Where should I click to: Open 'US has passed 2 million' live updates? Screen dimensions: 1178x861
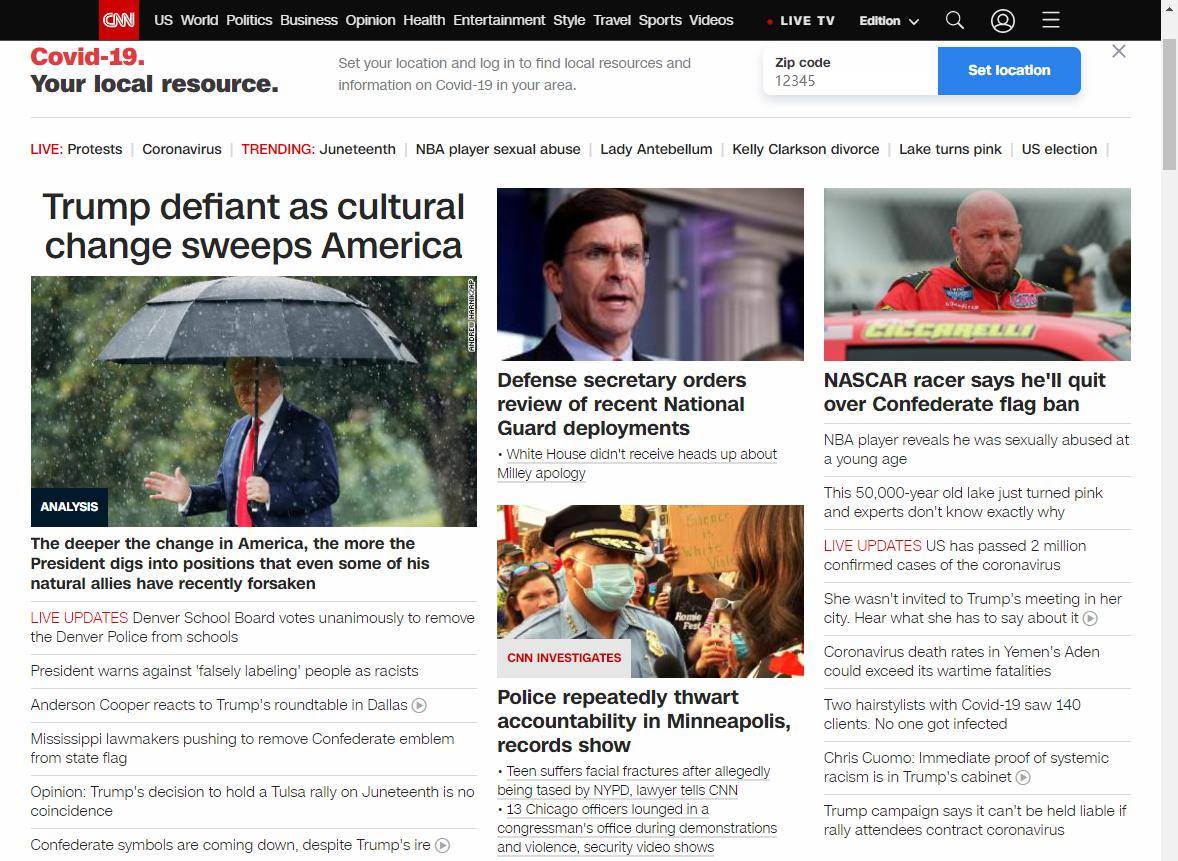click(x=955, y=555)
